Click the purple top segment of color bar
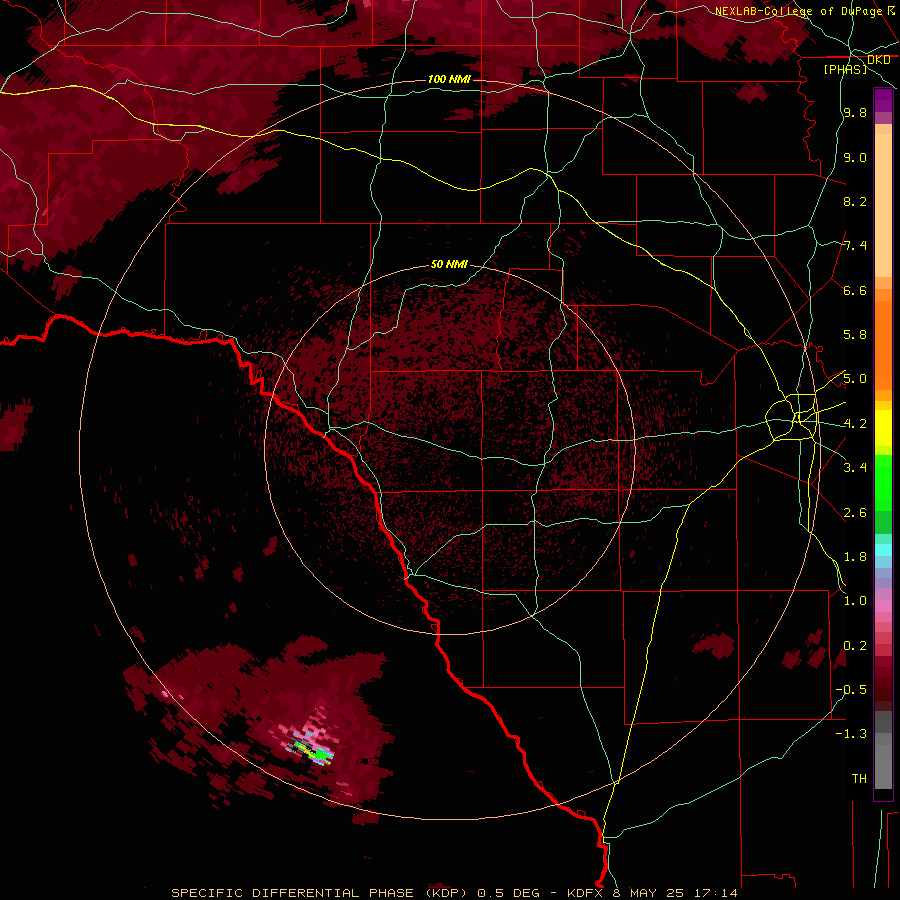The image size is (900, 900). pyautogui.click(x=883, y=100)
